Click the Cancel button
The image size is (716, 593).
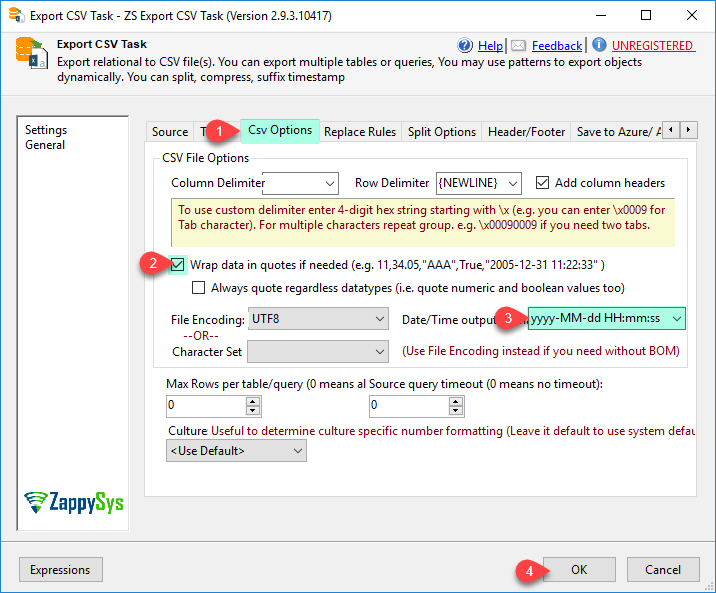click(x=663, y=570)
